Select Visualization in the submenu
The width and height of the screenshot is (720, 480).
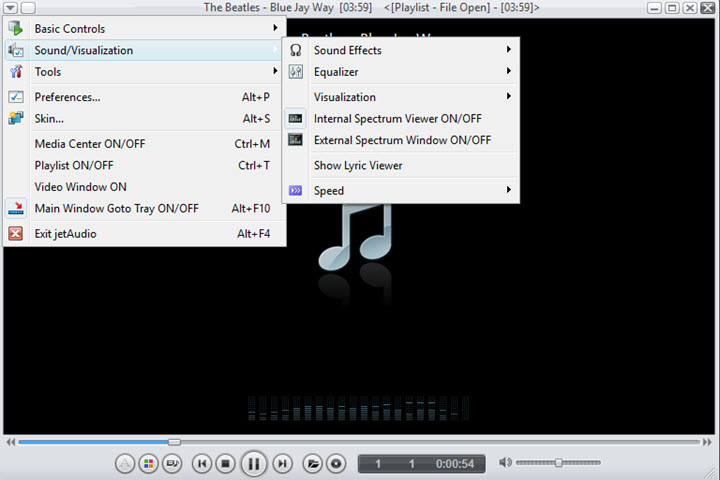401,97
